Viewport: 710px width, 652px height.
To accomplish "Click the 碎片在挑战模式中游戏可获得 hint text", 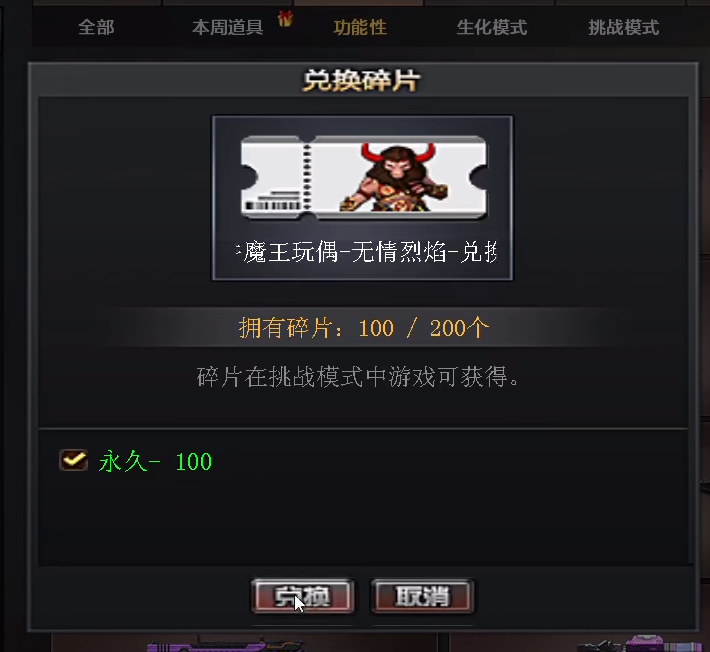I will click(358, 377).
